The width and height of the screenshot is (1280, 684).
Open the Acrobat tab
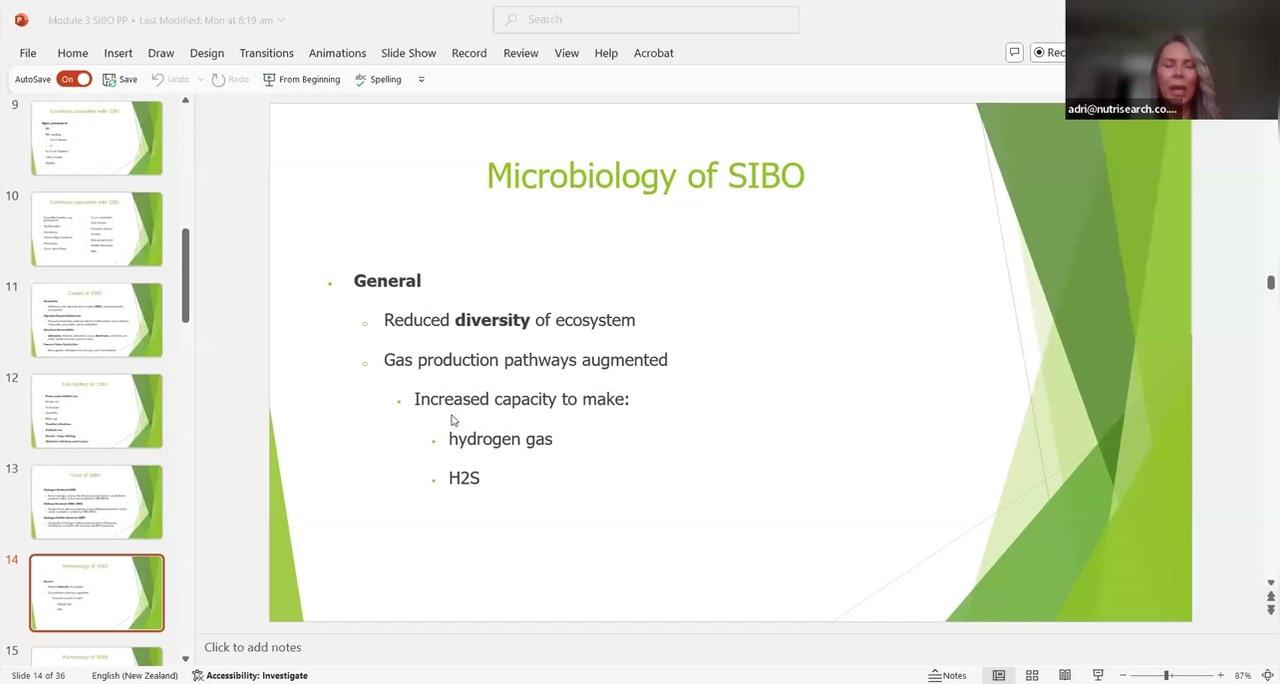654,53
